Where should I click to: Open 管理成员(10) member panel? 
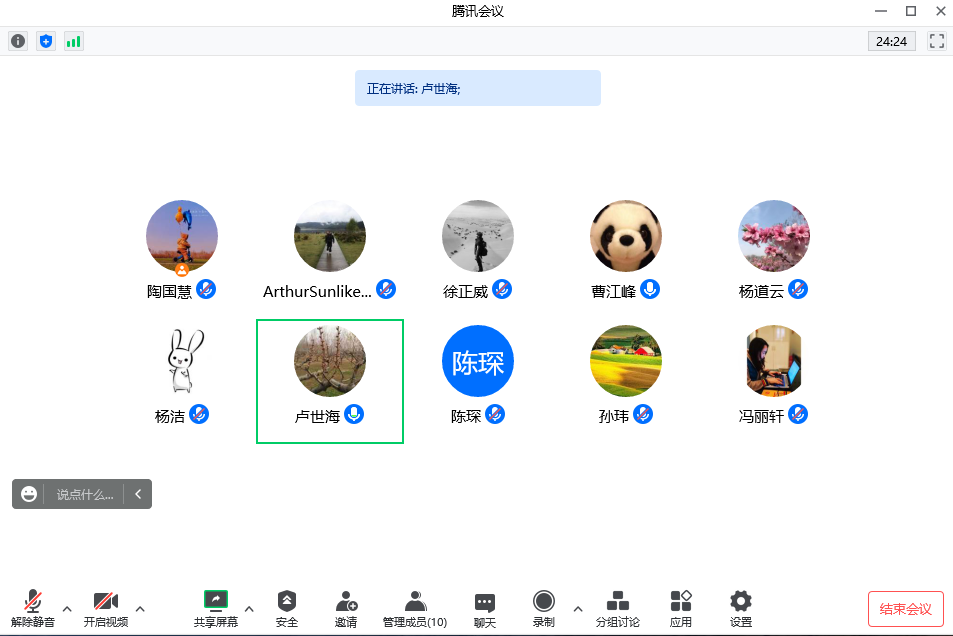[415, 609]
